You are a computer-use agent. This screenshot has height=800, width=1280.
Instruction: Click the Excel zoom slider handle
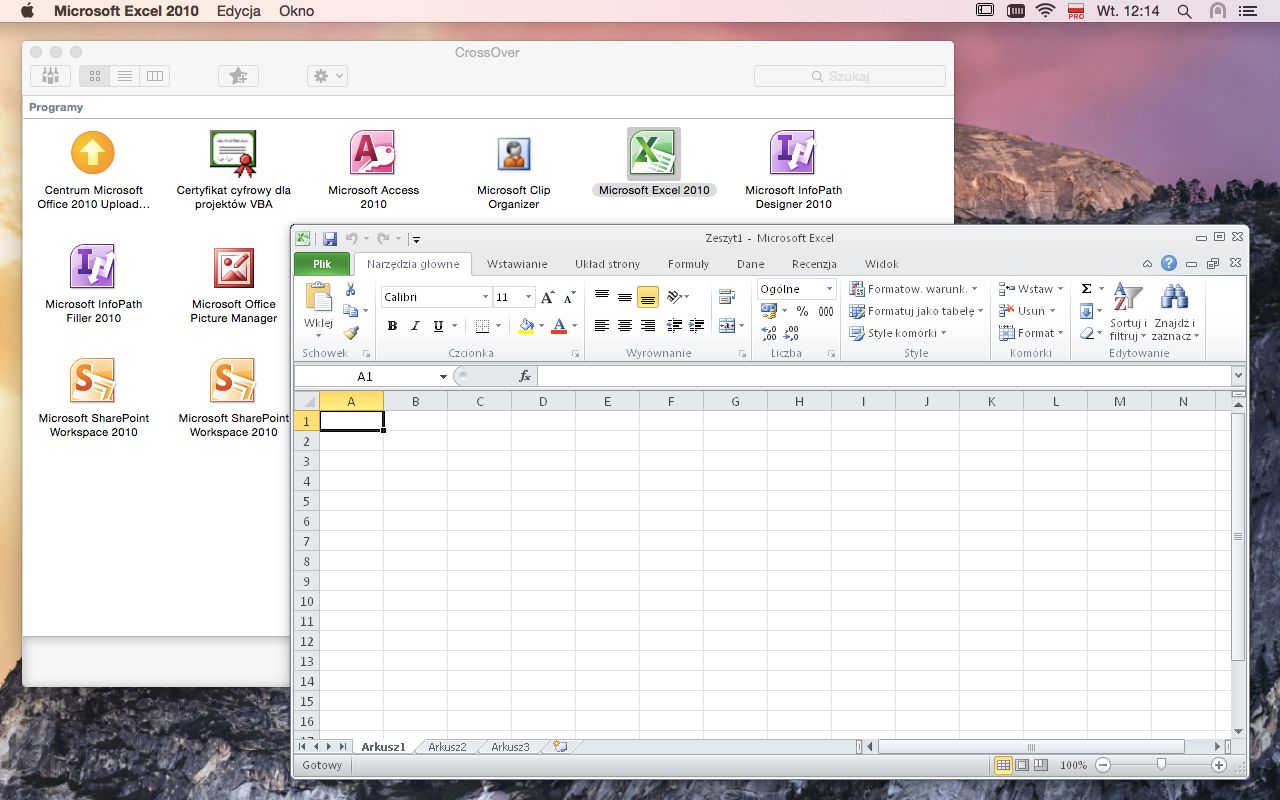pos(1161,765)
